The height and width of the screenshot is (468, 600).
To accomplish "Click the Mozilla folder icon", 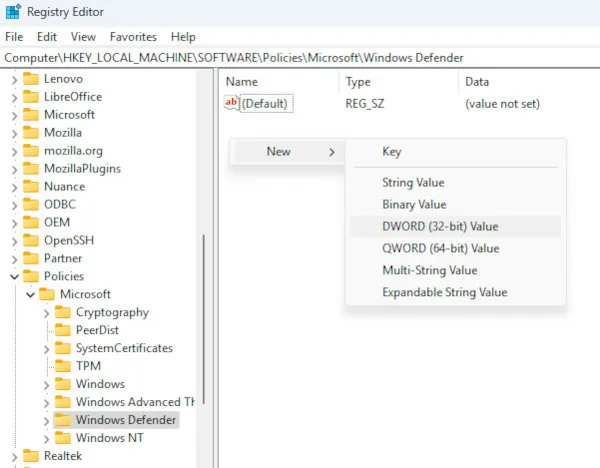I will (31, 133).
